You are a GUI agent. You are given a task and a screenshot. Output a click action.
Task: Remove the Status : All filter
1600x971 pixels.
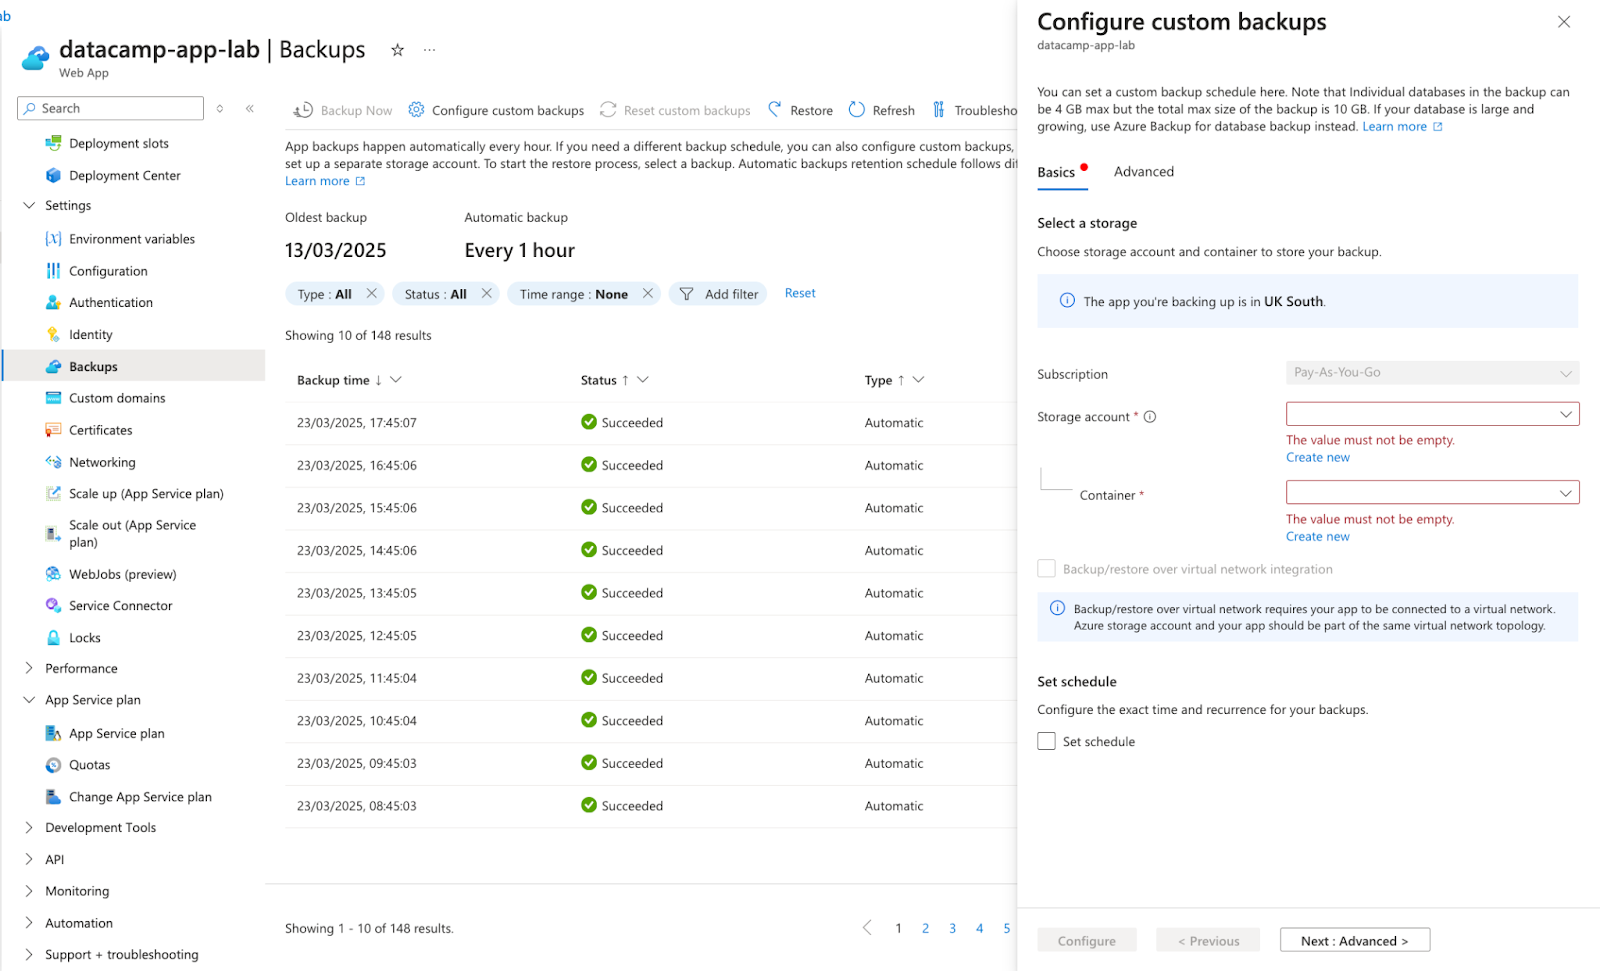(486, 293)
